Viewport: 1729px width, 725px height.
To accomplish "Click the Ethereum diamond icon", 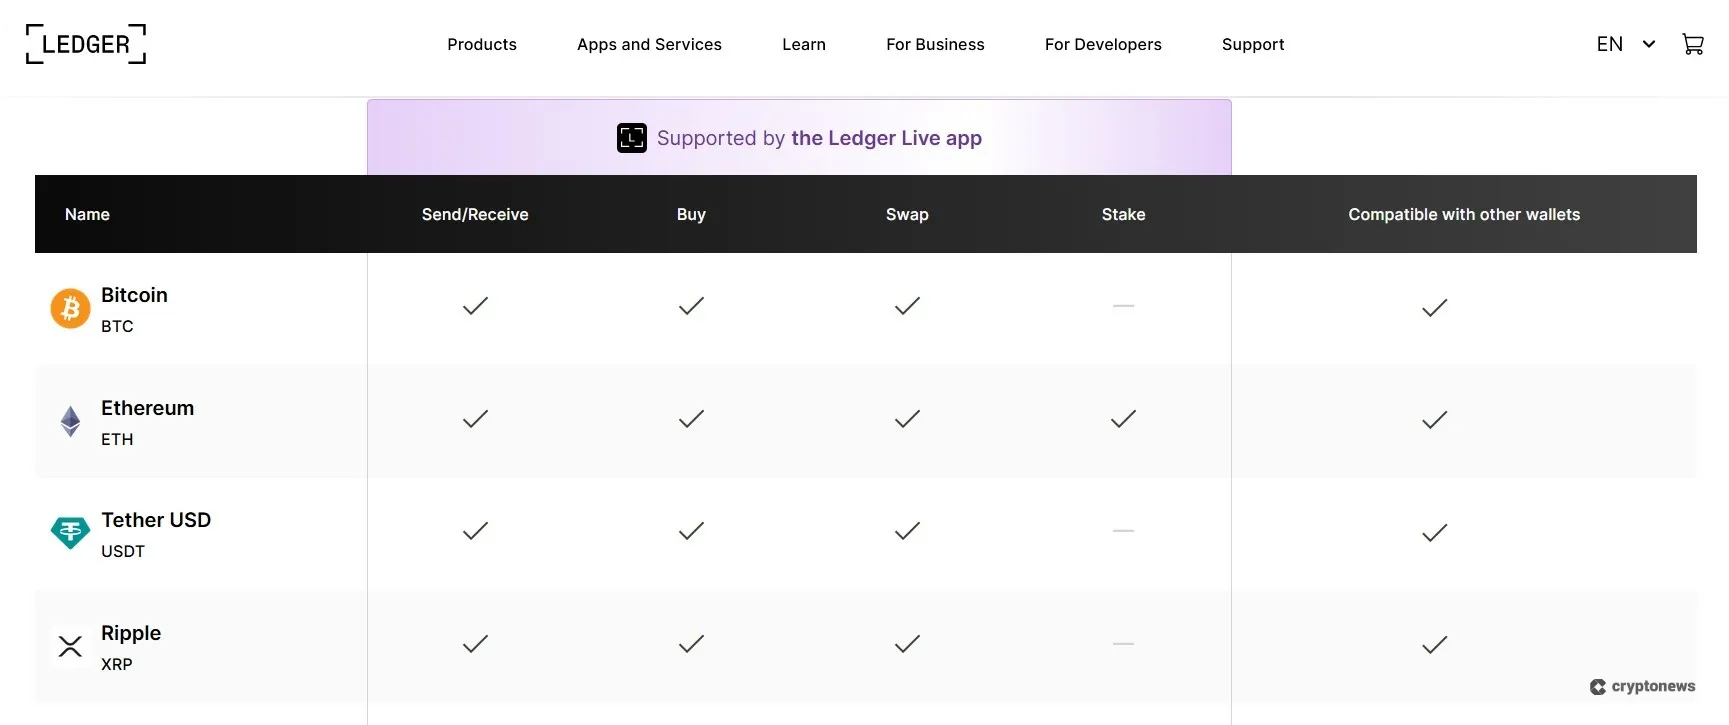I will tap(70, 421).
